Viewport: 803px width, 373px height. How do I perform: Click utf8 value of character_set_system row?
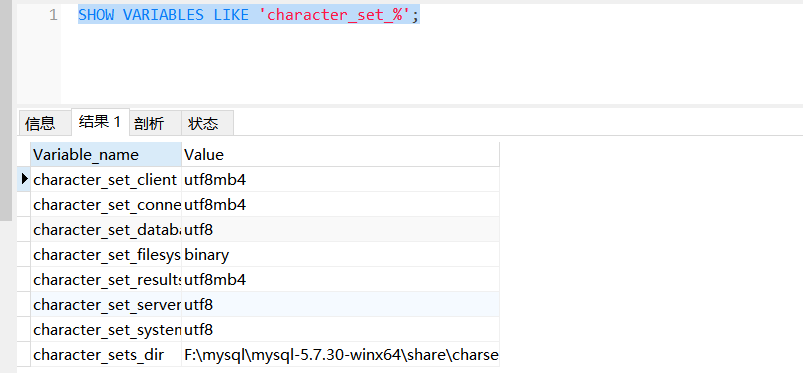[341, 329]
